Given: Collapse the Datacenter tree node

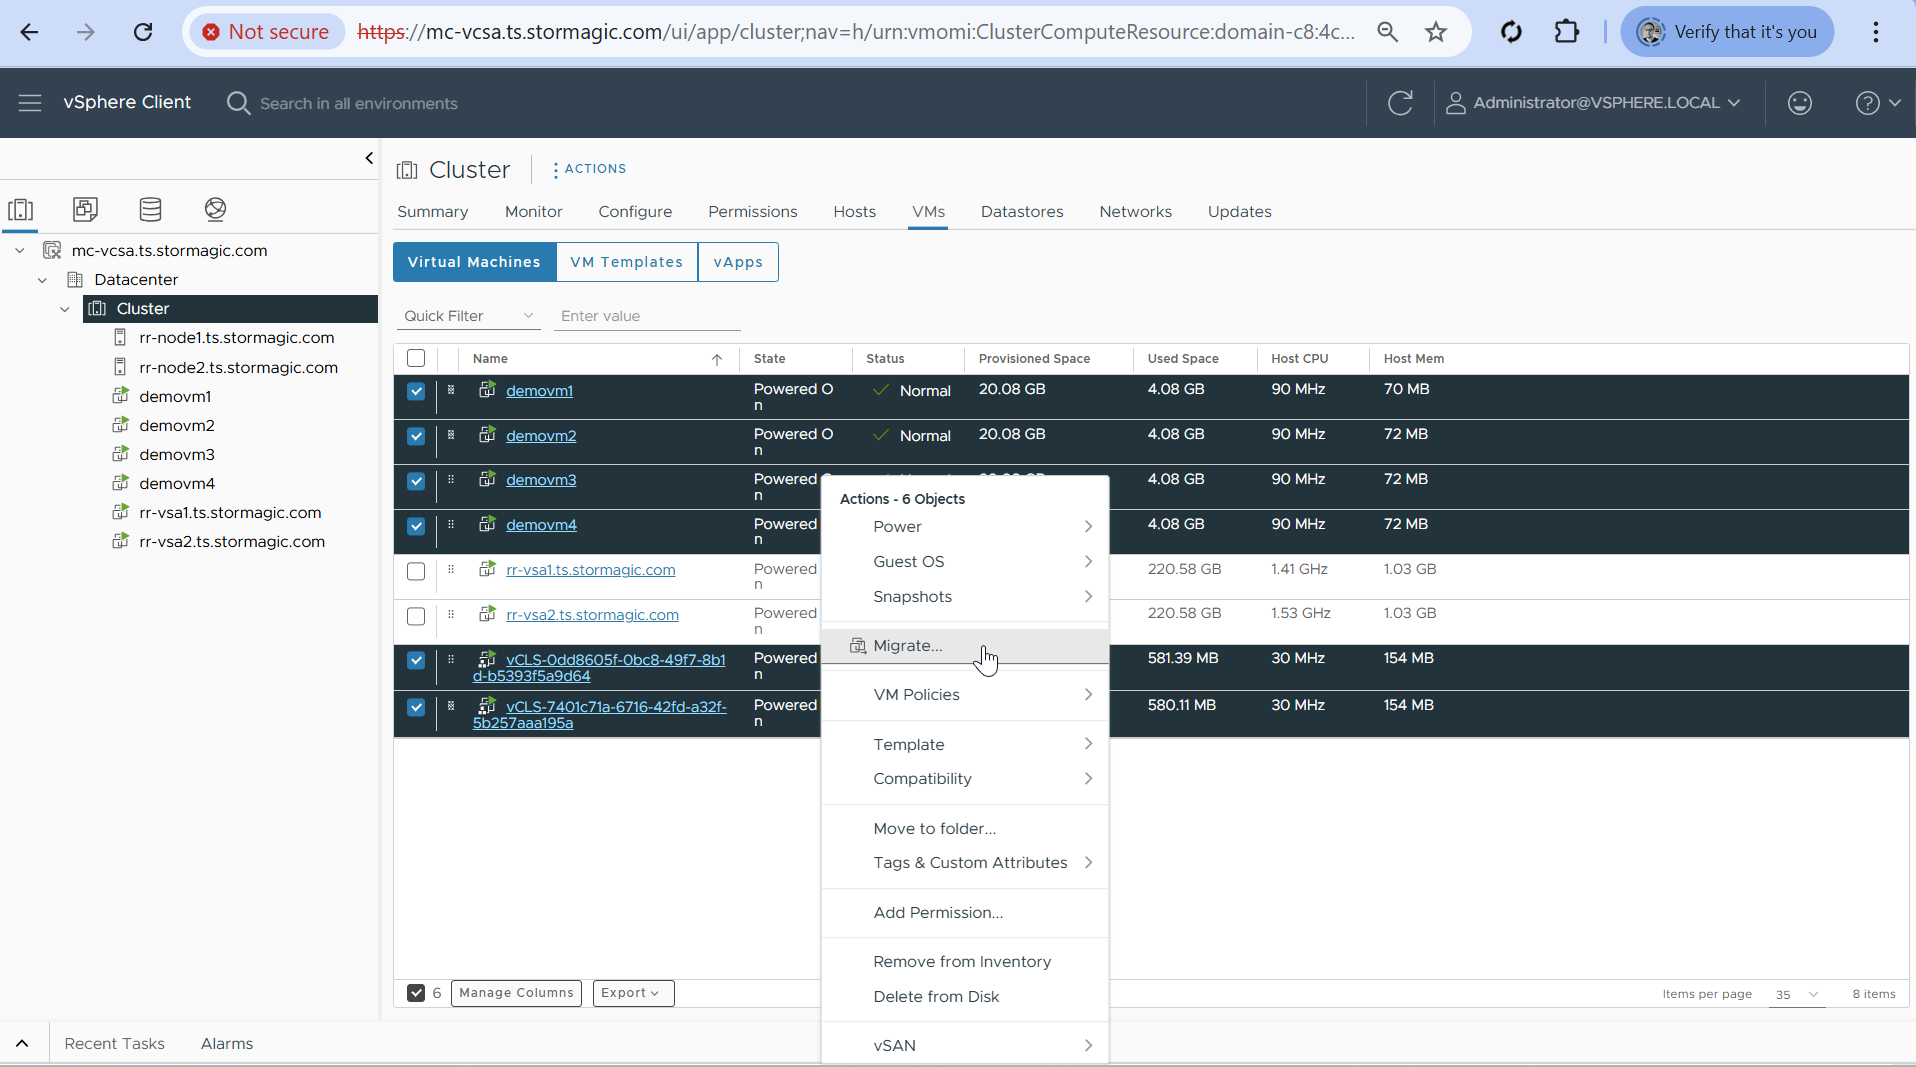Looking at the screenshot, I should (x=42, y=280).
